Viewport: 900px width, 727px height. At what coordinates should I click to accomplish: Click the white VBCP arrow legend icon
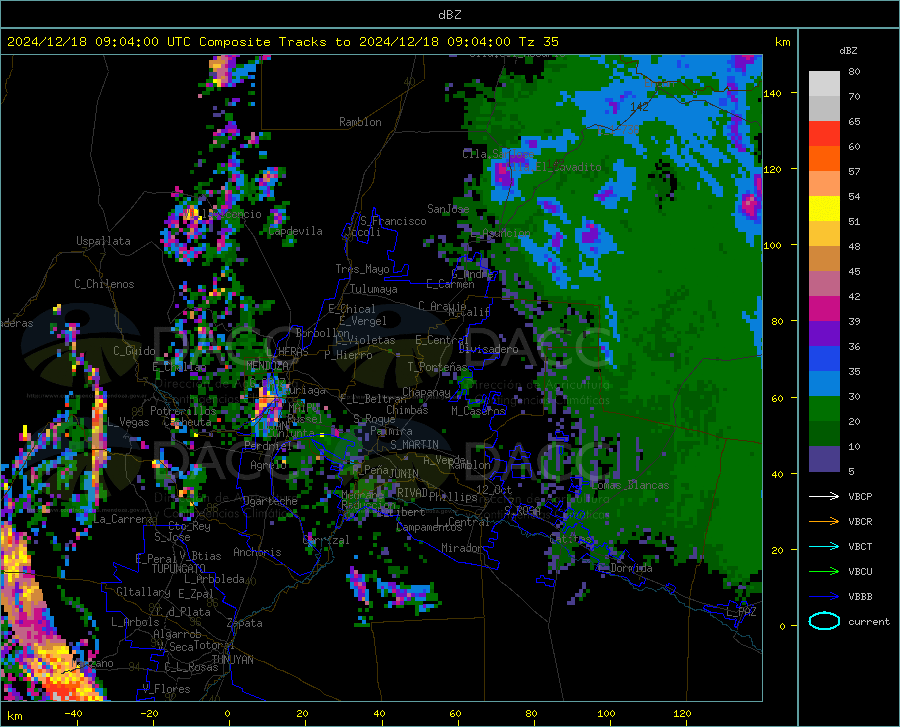824,496
